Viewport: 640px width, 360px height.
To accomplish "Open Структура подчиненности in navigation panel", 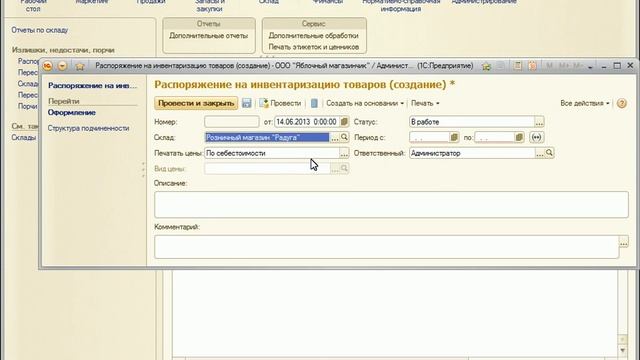I will pyautogui.click(x=88, y=128).
